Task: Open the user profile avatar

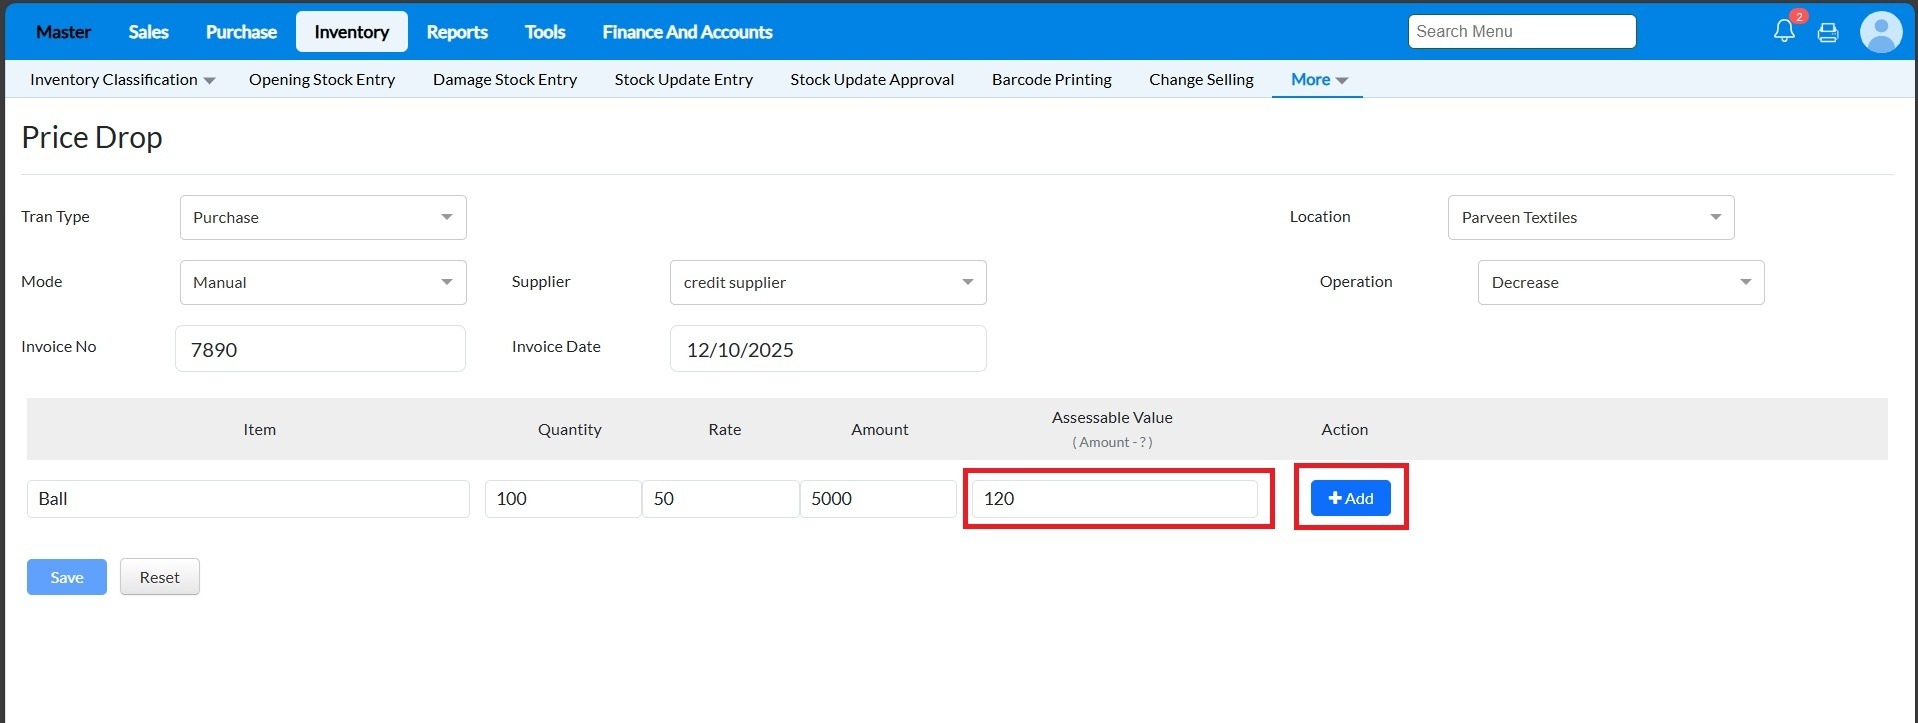Action: tap(1880, 32)
